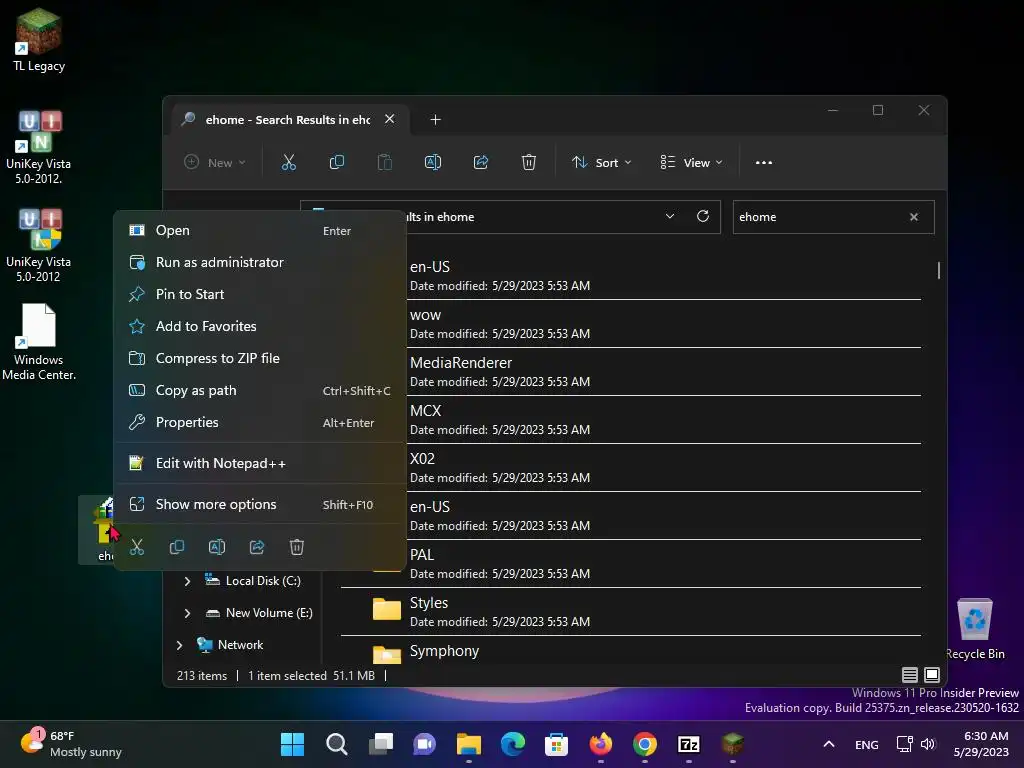Expand address bar history dropdown chevron
Image resolution: width=1024 pixels, height=768 pixels.
point(669,216)
